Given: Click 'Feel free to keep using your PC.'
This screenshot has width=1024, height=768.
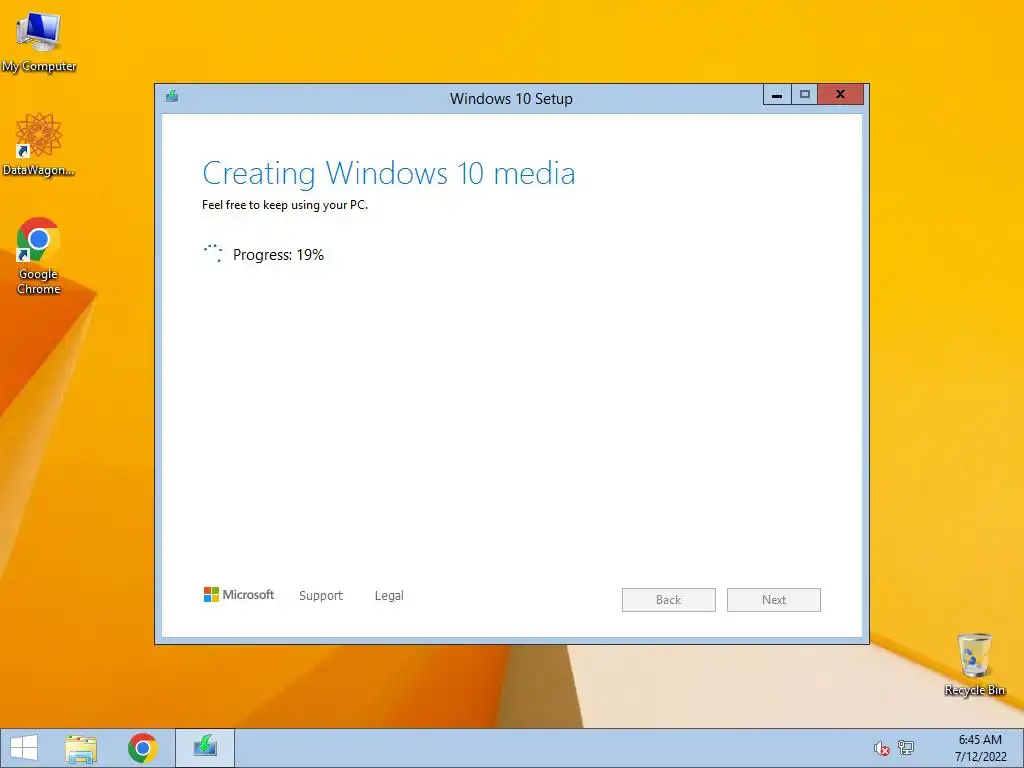Looking at the screenshot, I should click(285, 205).
